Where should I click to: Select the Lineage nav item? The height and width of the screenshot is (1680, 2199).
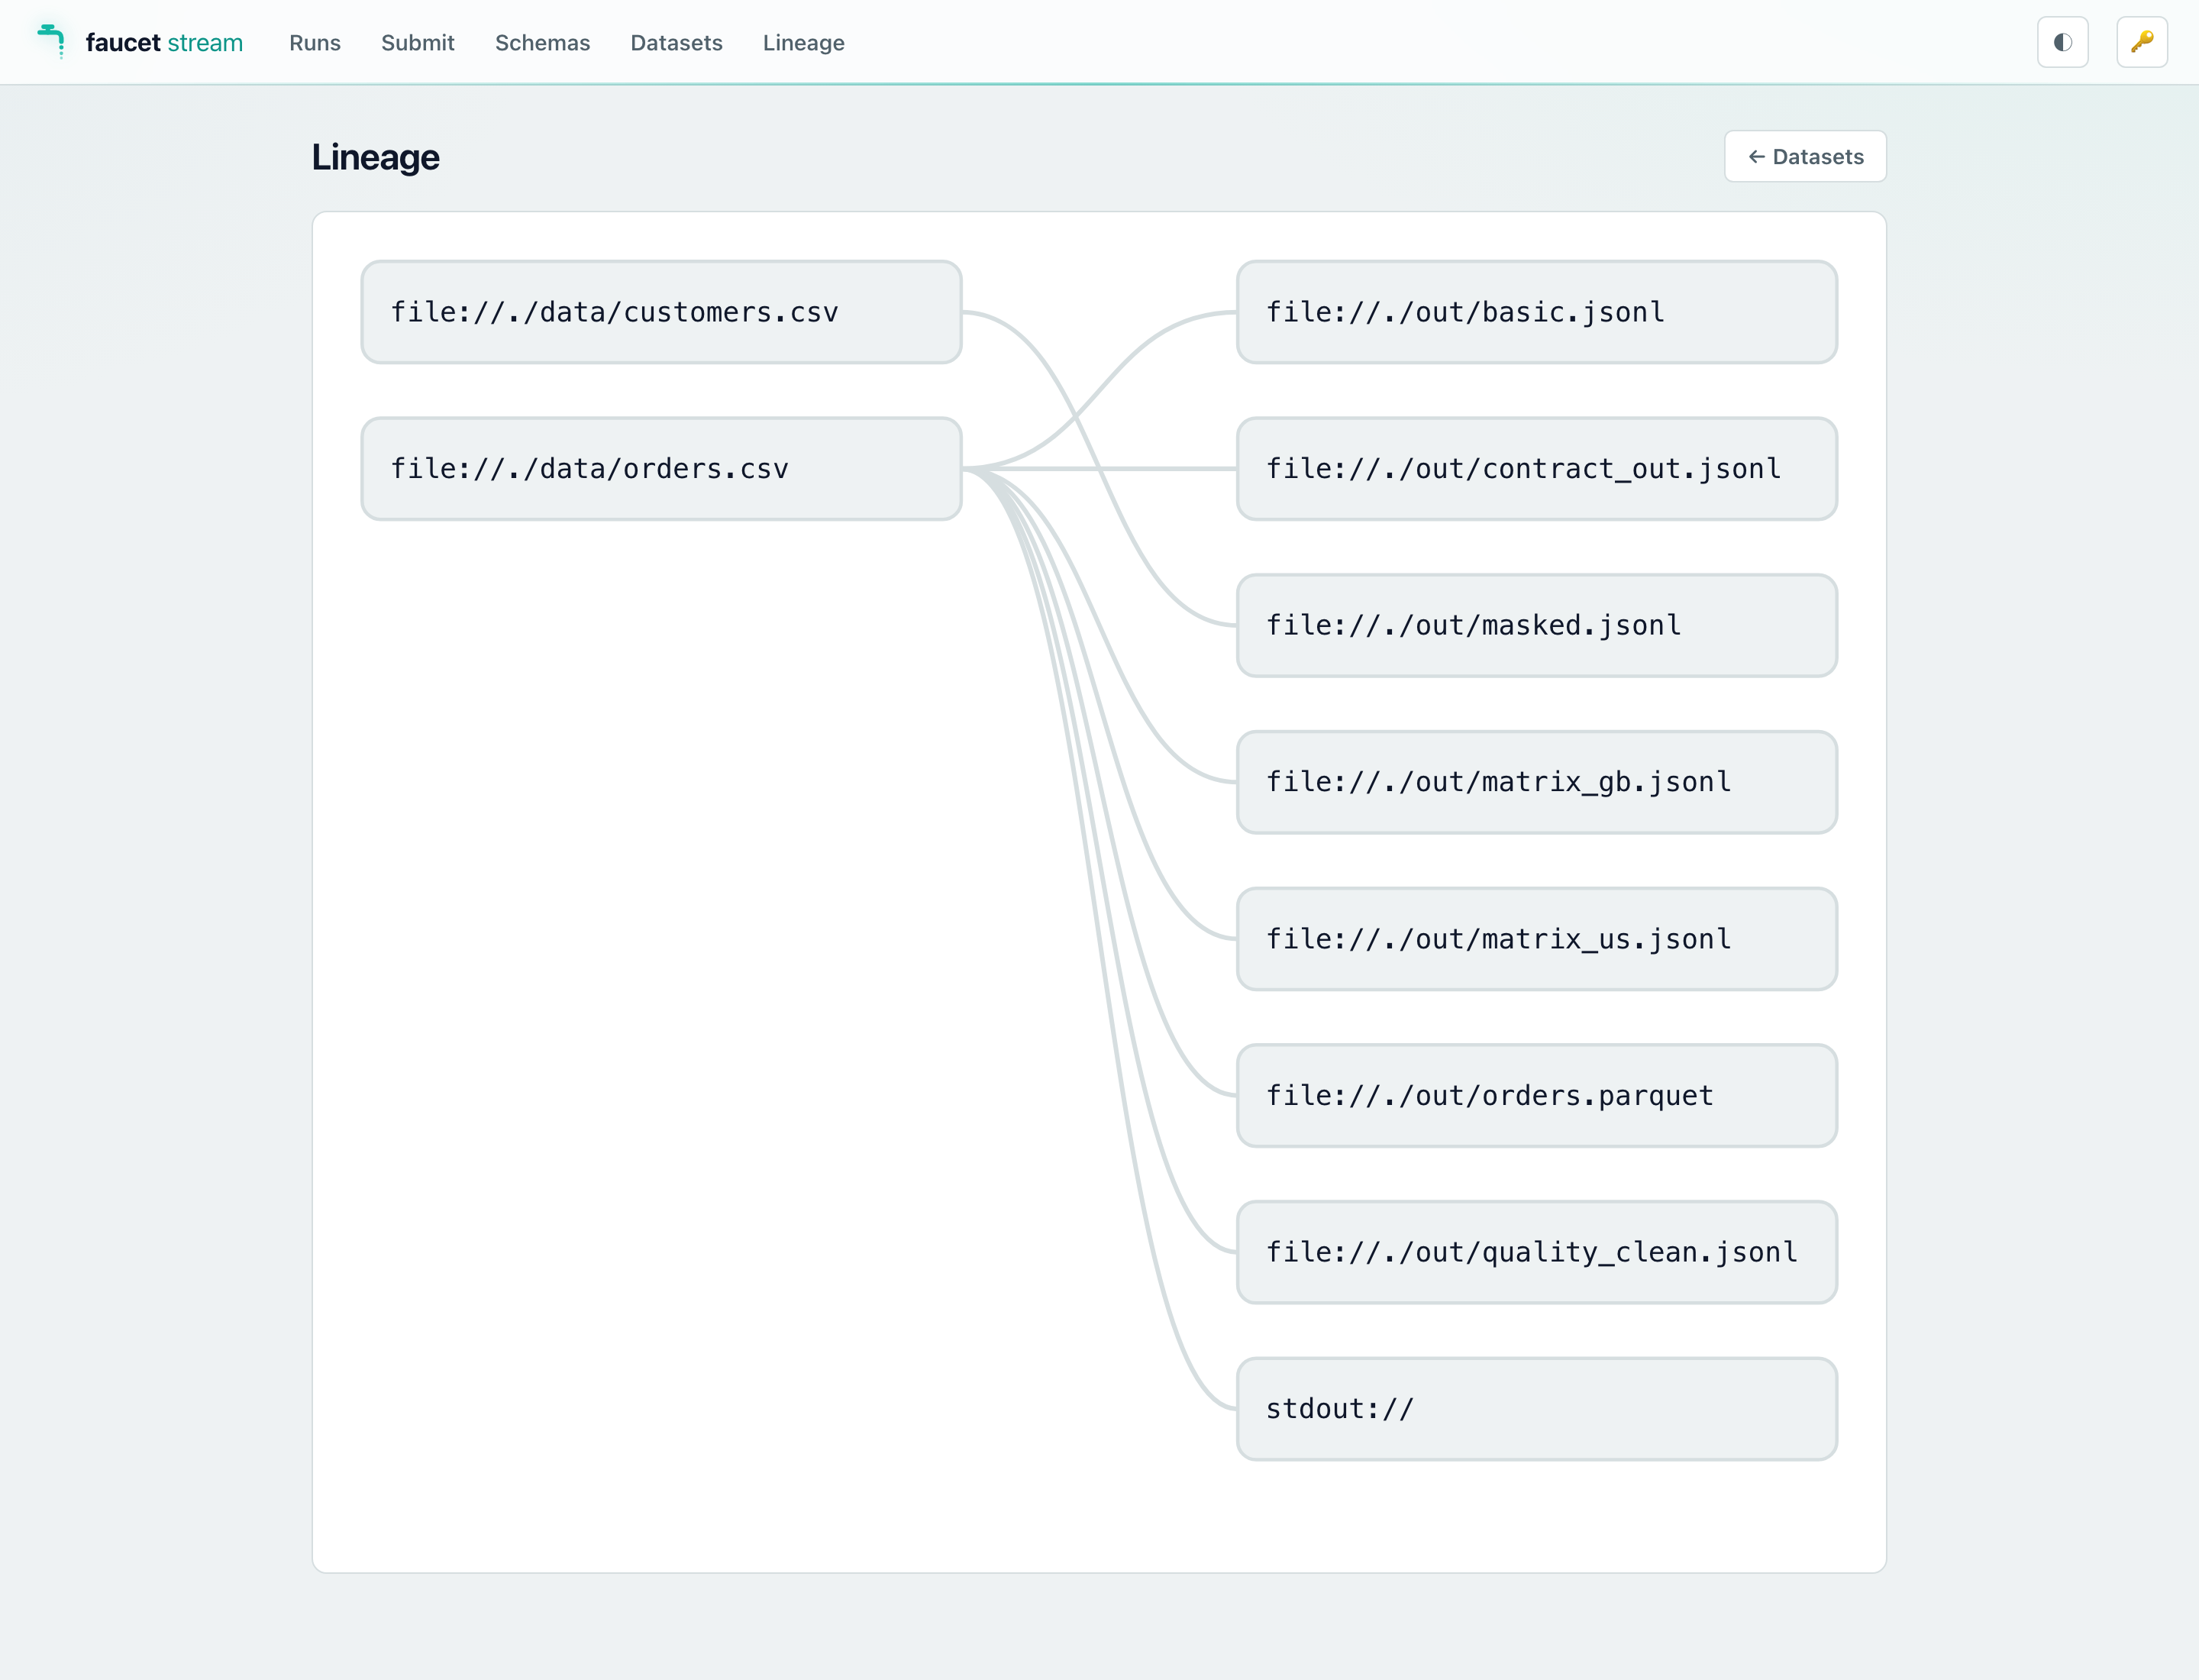[803, 43]
